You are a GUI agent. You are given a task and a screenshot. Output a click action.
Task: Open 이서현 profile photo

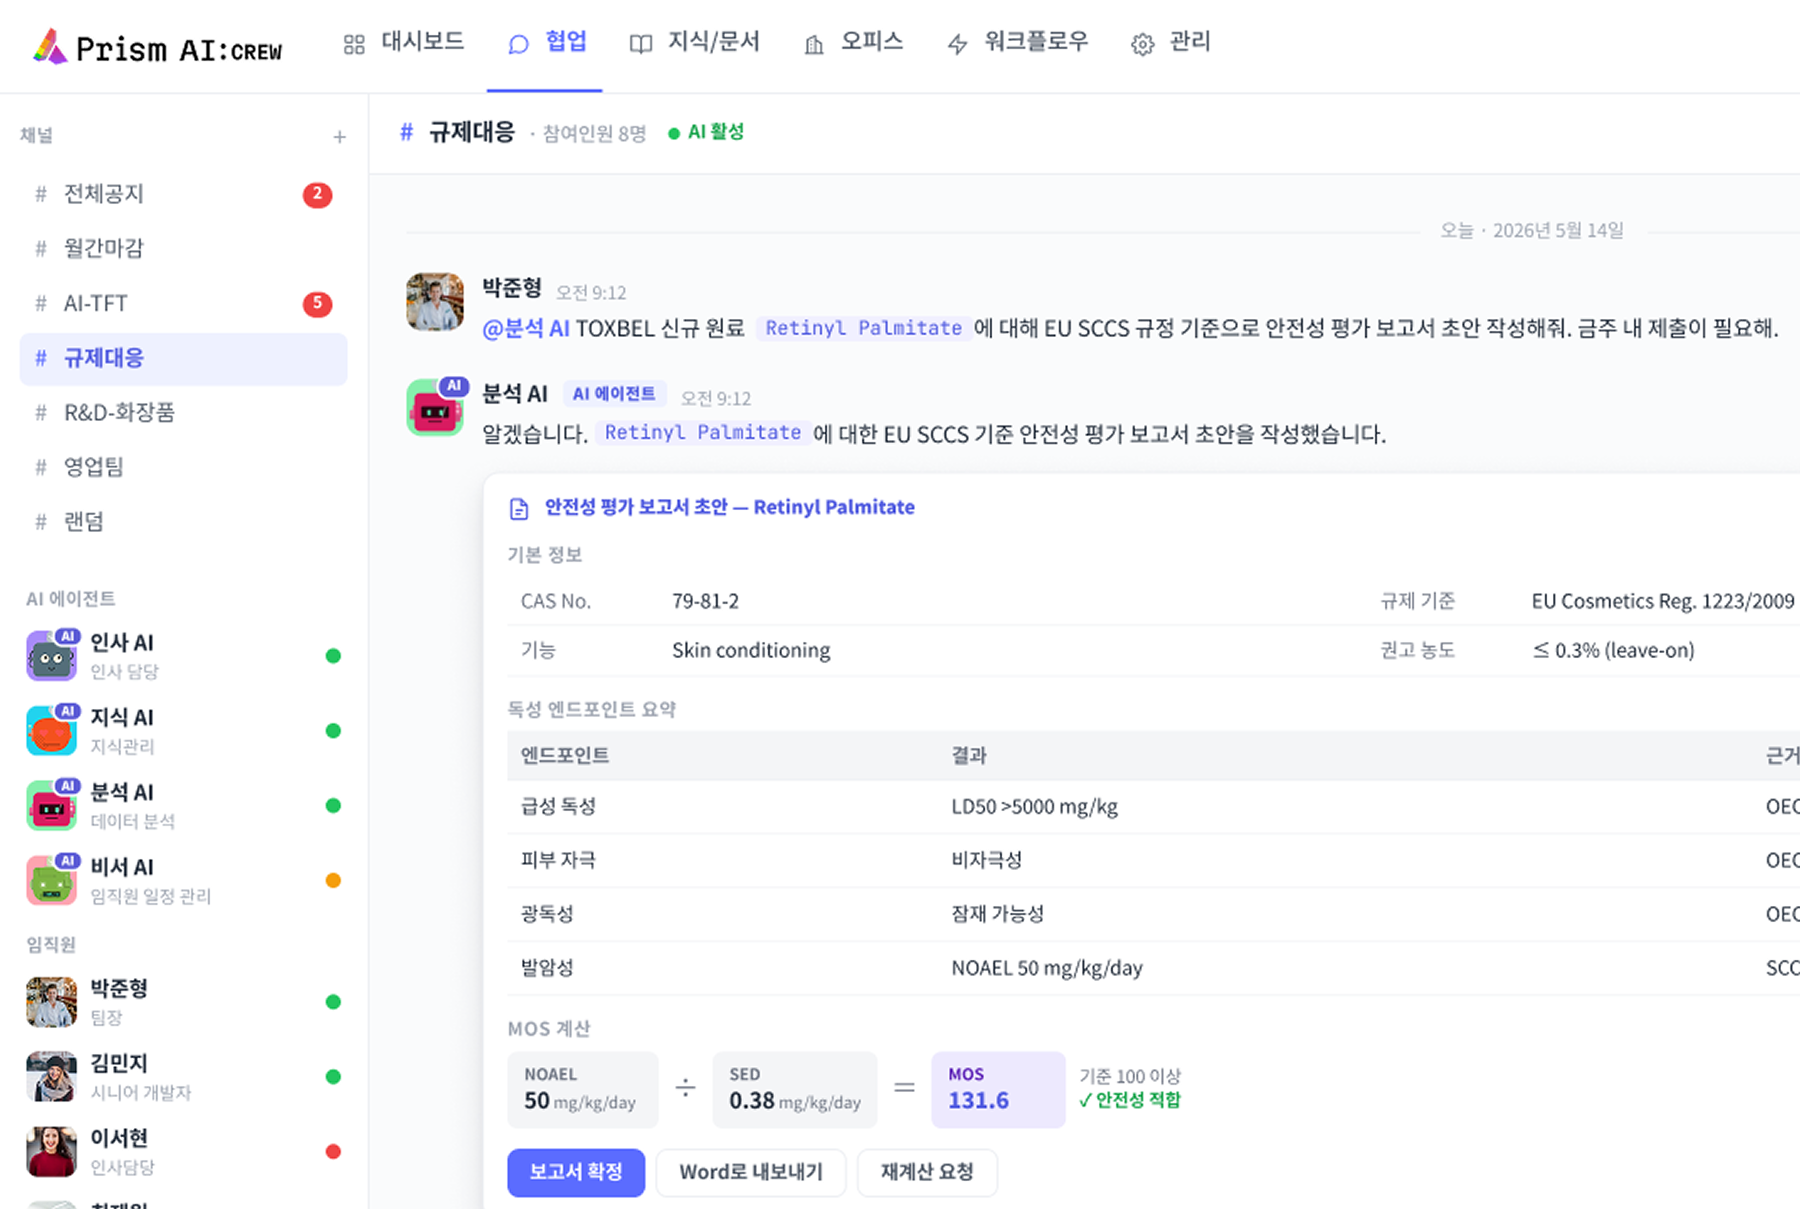click(x=52, y=1151)
